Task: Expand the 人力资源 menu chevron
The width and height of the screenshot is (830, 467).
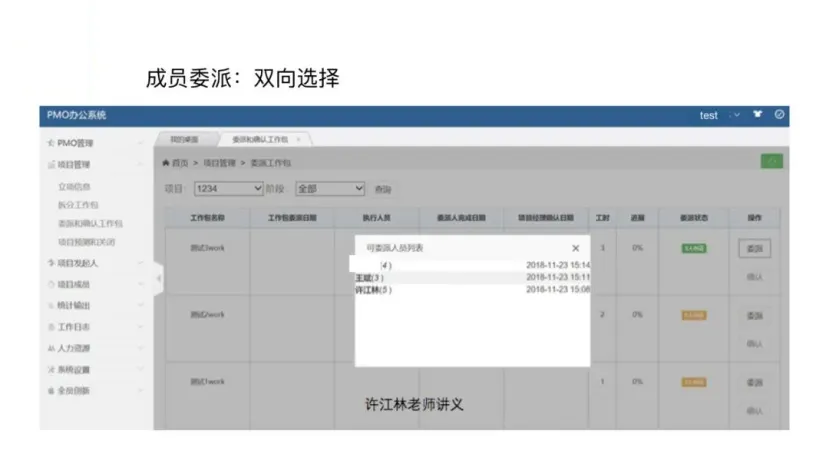Action: click(140, 348)
